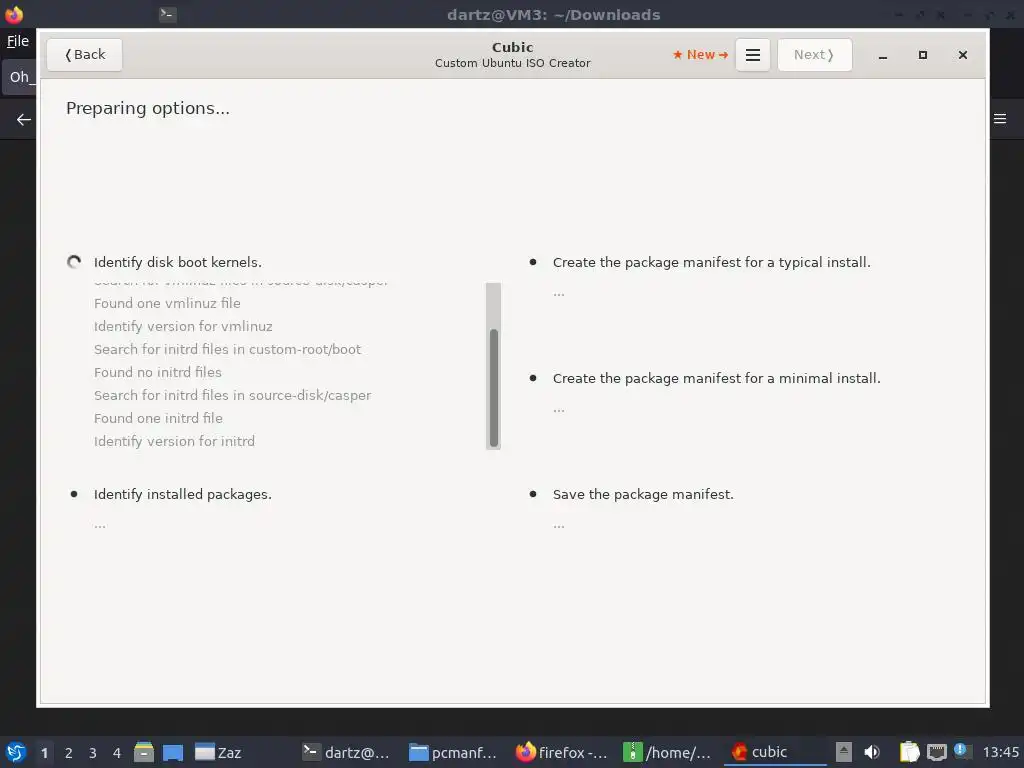This screenshot has width=1024, height=768.
Task: Open the file manager launcher in taskbar
Action: 144,752
